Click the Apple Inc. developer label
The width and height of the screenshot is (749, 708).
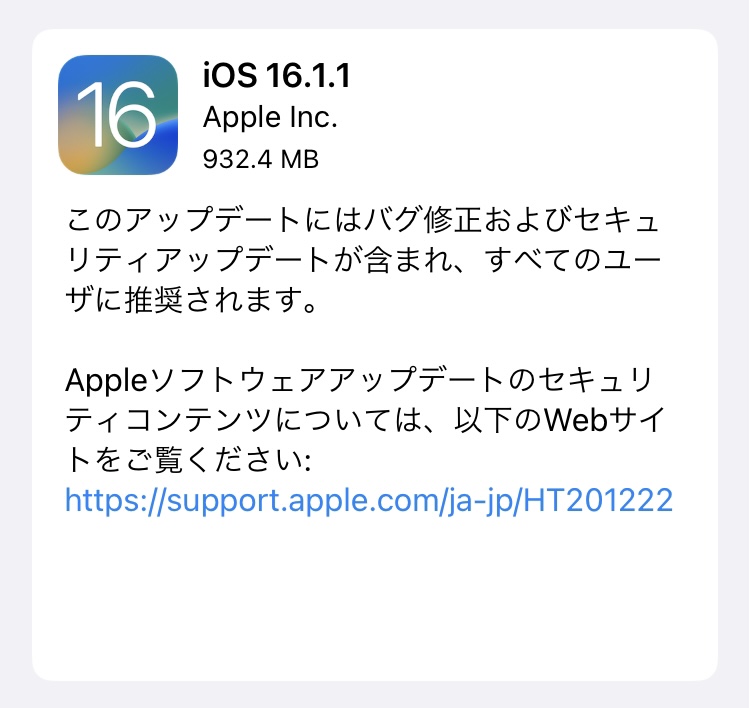270,118
